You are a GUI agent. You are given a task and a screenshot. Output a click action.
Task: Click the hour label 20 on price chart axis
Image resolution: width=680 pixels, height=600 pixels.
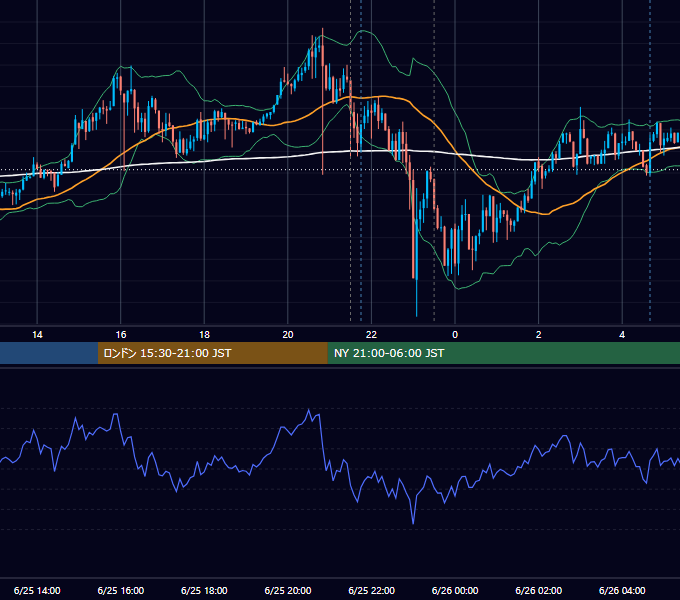click(x=288, y=335)
